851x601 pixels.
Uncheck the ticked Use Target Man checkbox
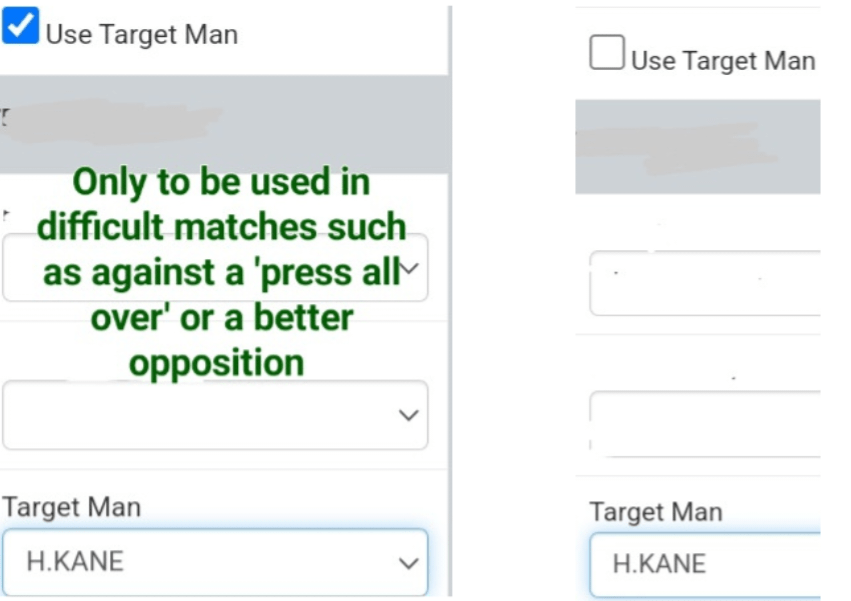pyautogui.click(x=21, y=26)
